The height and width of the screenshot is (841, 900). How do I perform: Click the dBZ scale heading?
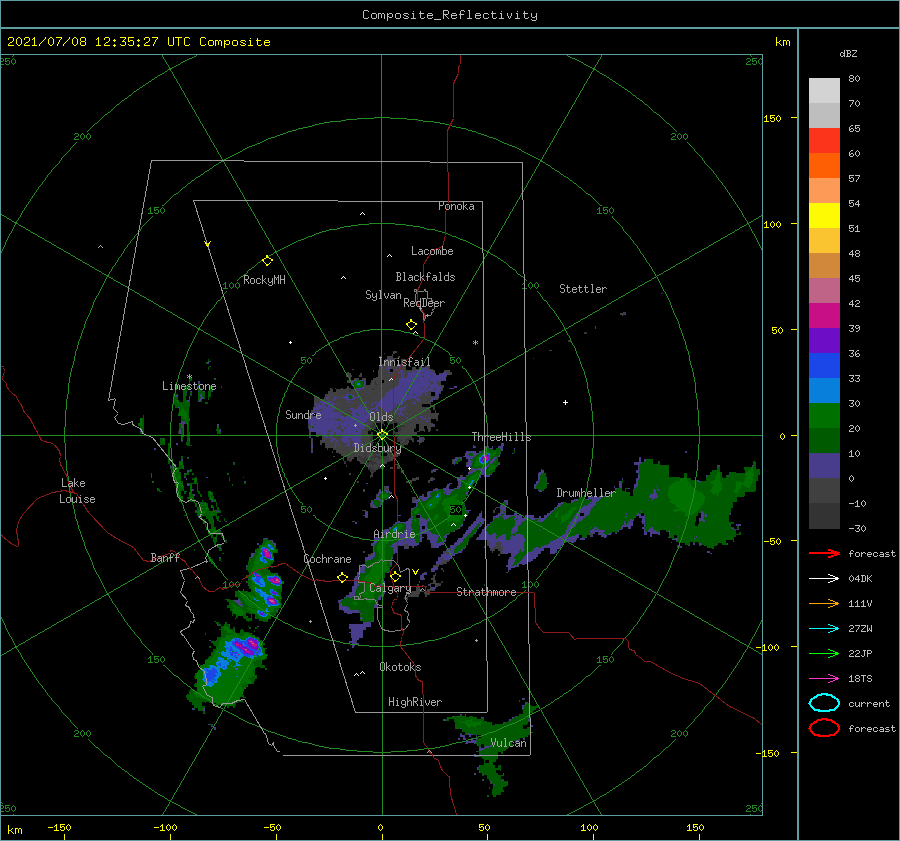(x=848, y=53)
